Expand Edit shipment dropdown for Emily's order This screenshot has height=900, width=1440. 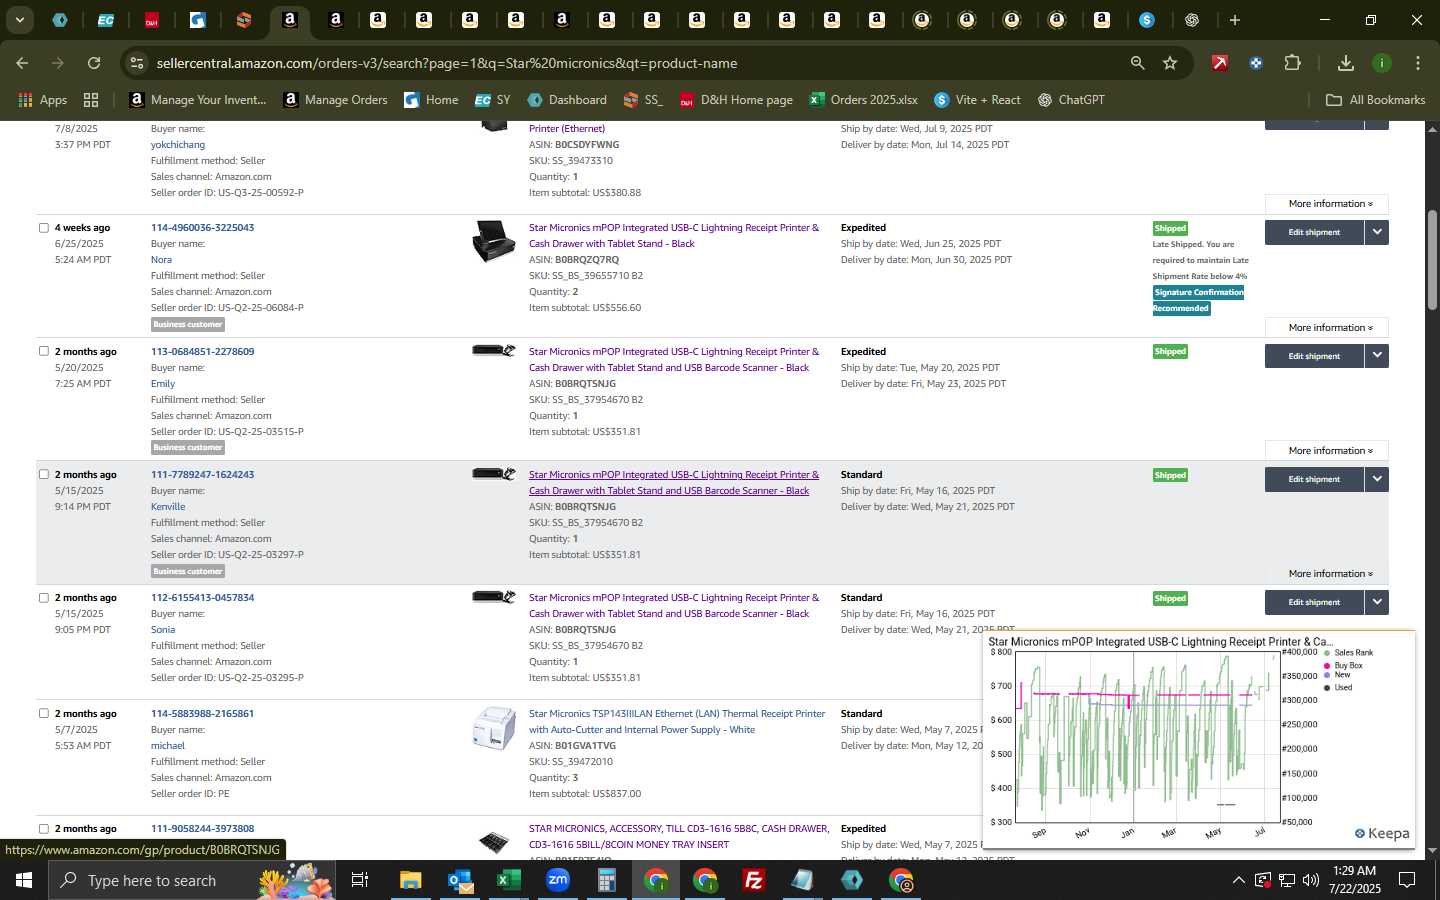(1377, 356)
